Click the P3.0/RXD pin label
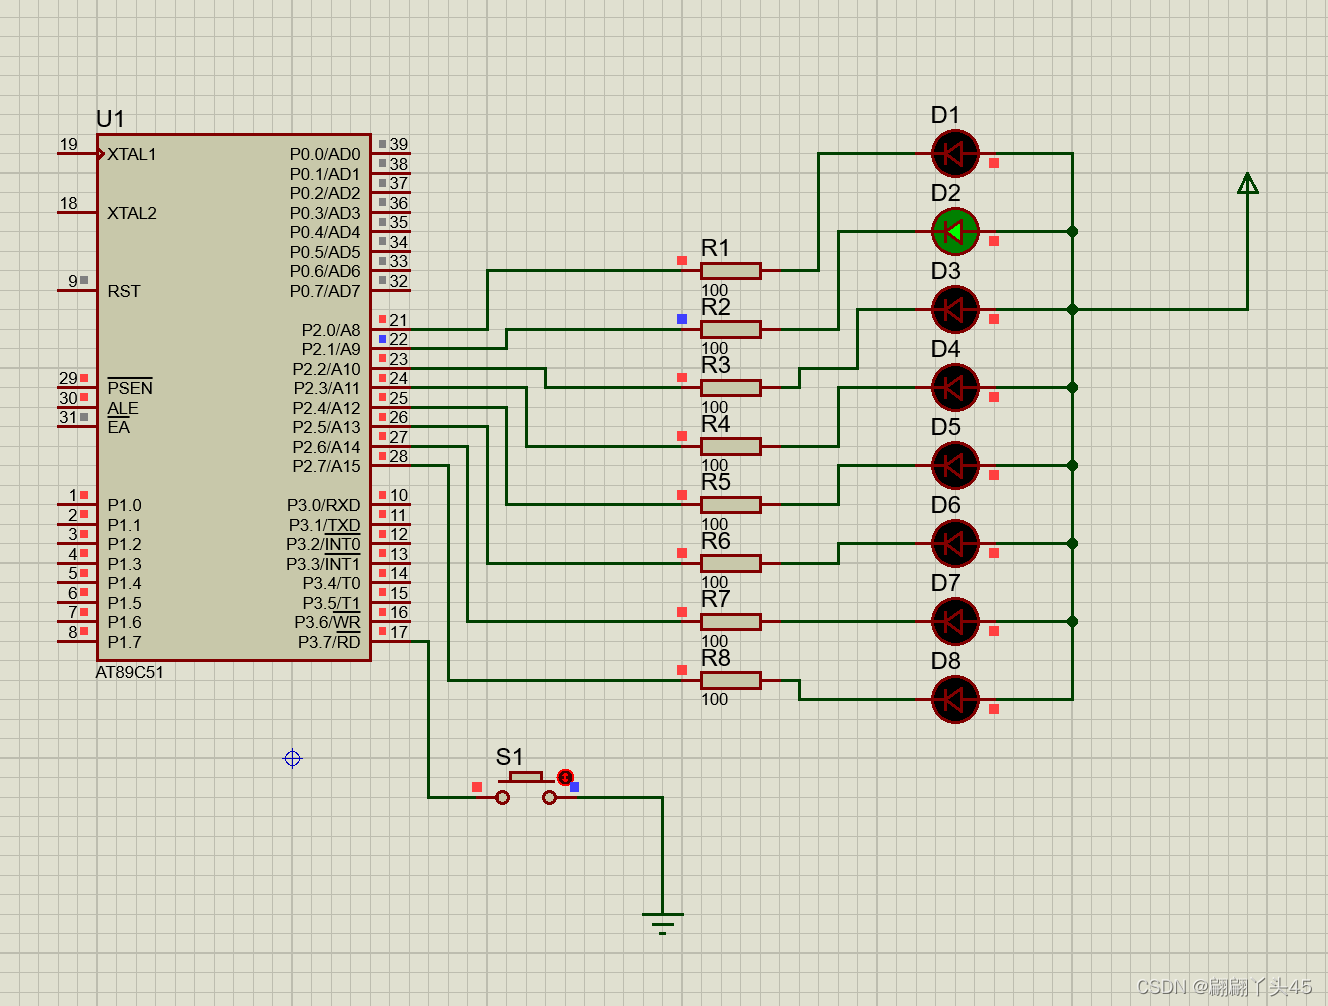The height and width of the screenshot is (1006, 1328). click(x=324, y=505)
